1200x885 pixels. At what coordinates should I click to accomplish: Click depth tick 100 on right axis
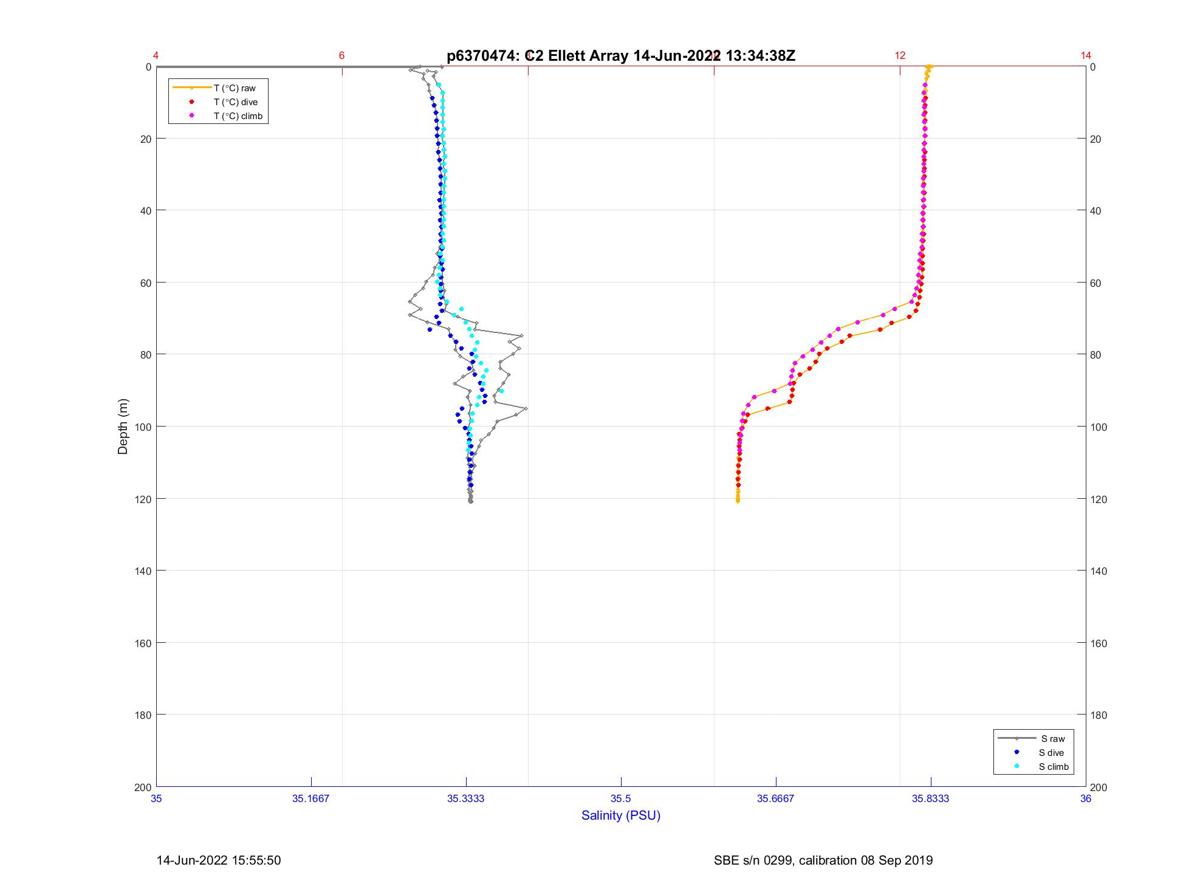tap(1101, 427)
